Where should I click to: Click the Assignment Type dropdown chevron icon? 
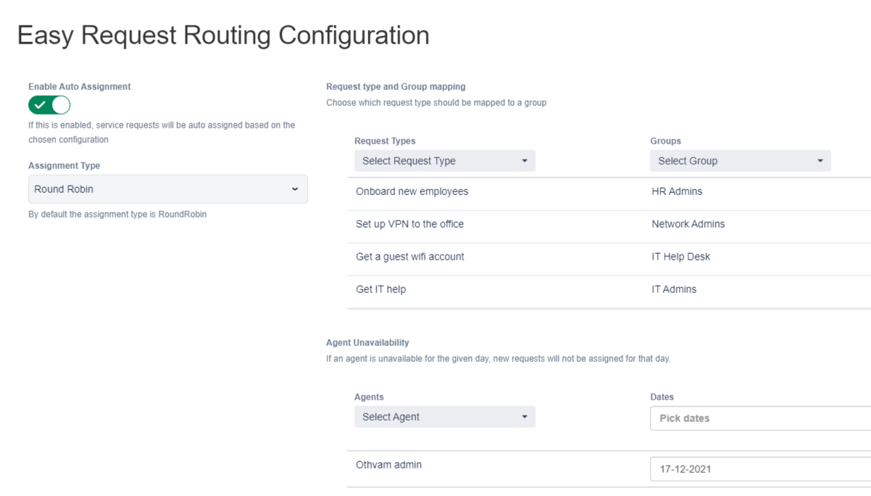(x=295, y=189)
